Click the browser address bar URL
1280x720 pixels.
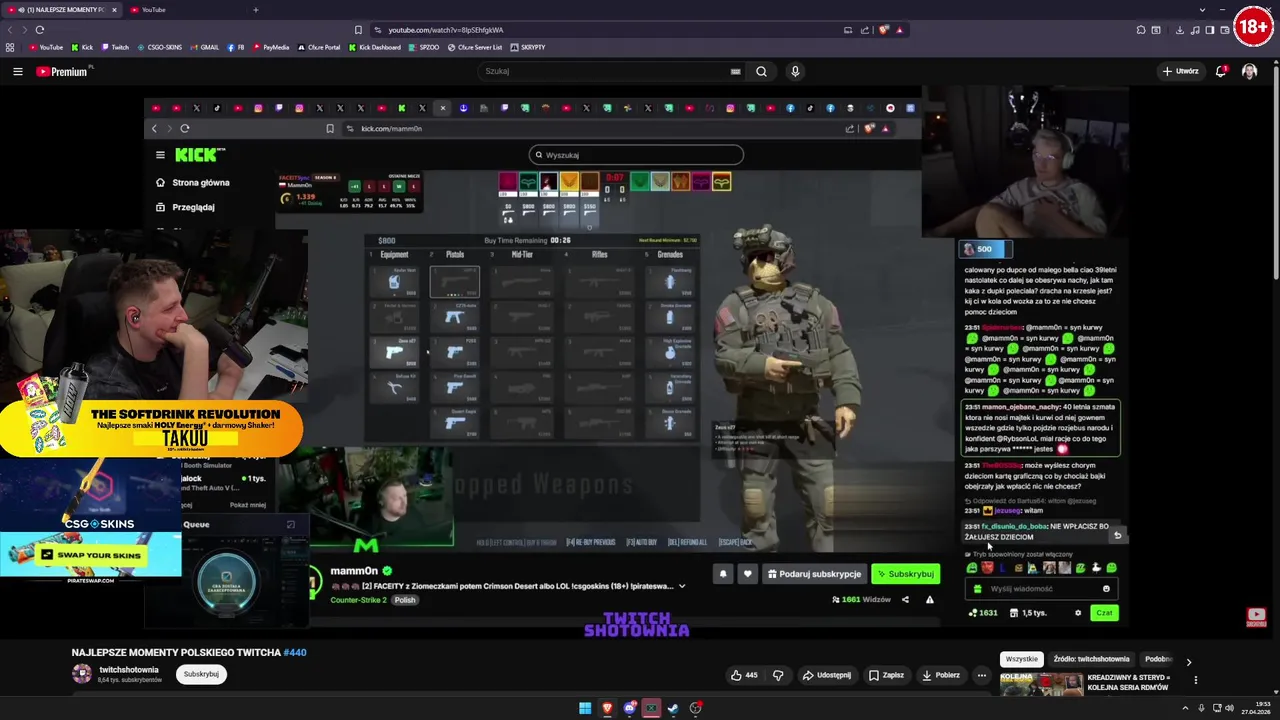pos(446,30)
